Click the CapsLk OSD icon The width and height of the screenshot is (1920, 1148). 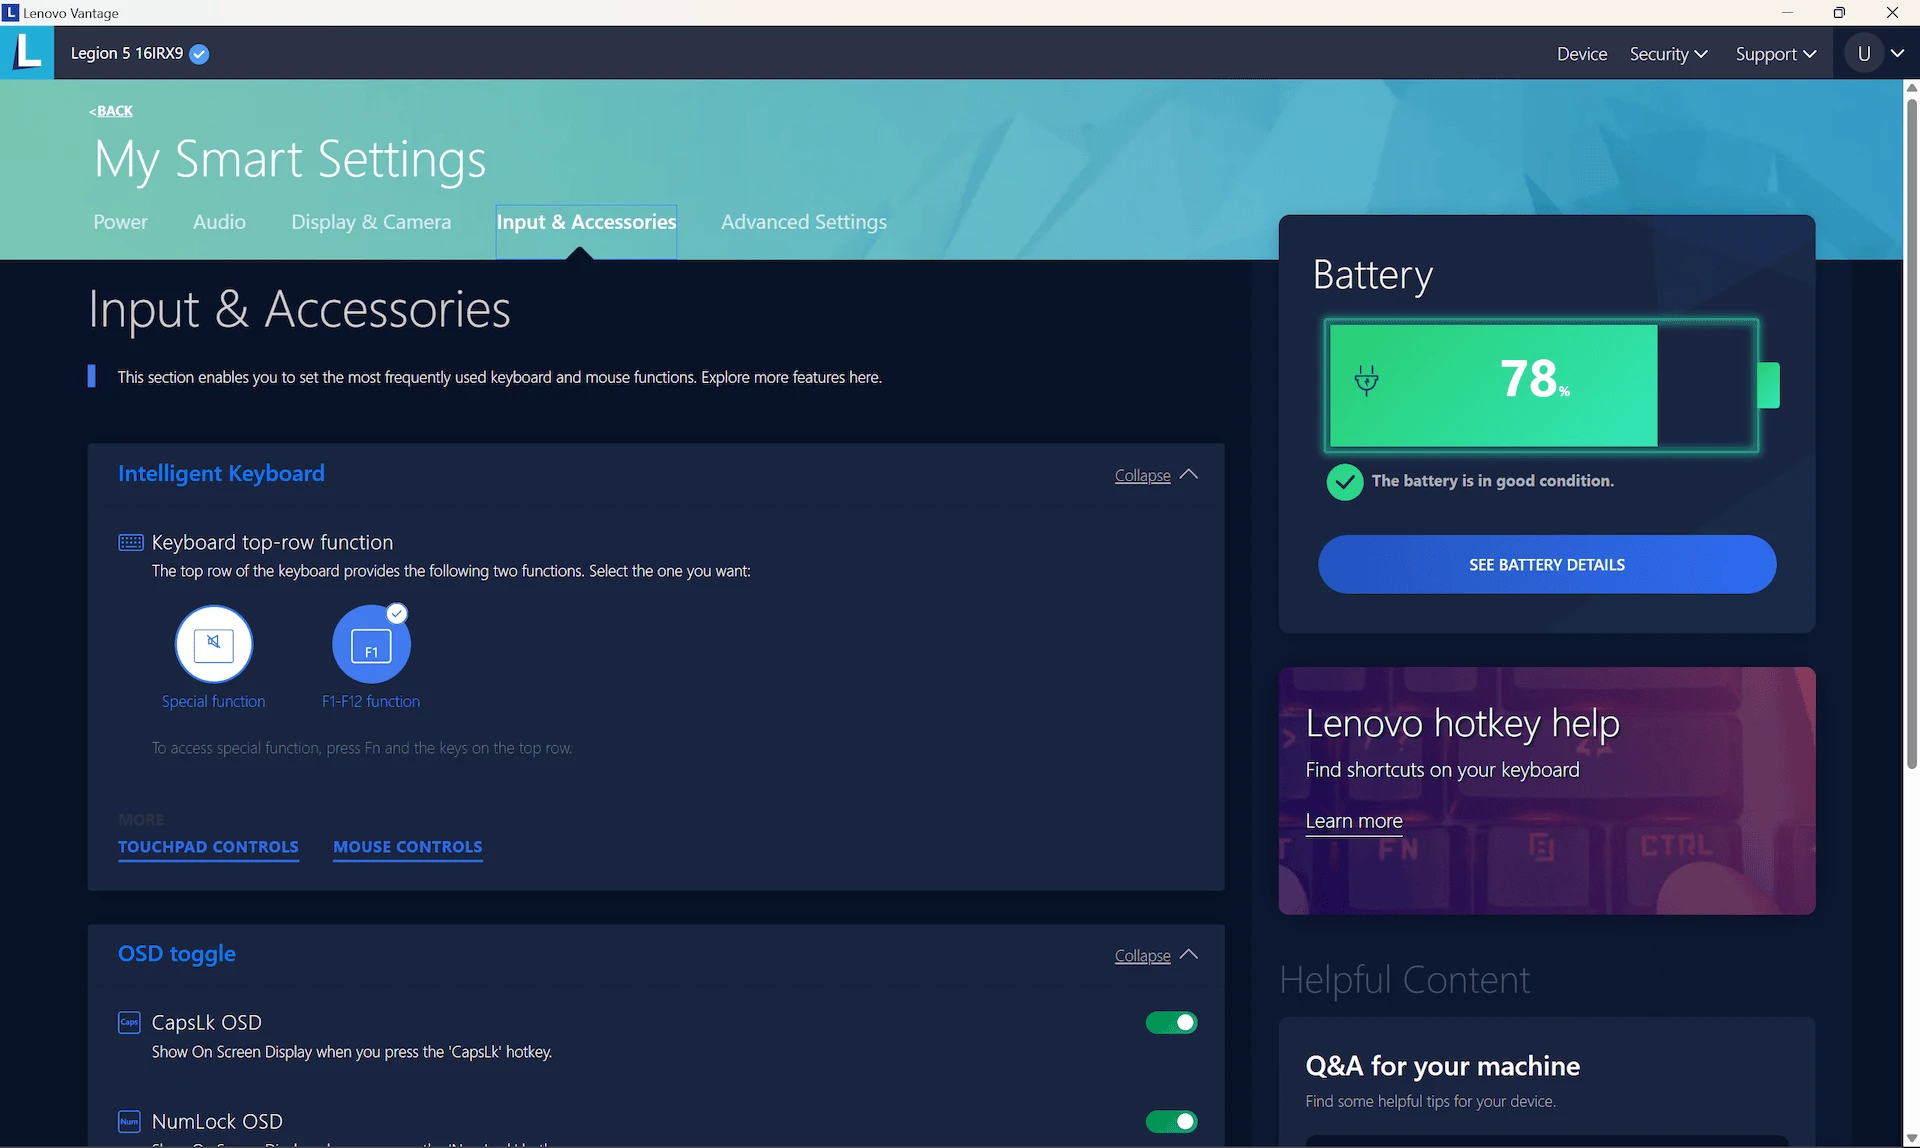click(129, 1022)
